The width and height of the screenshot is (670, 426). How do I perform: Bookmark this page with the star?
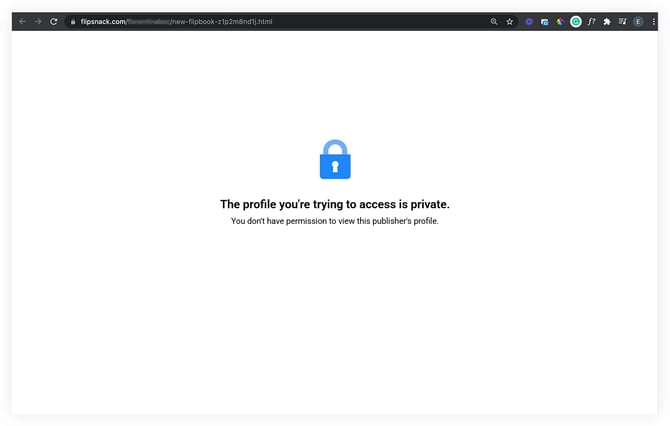coord(509,21)
